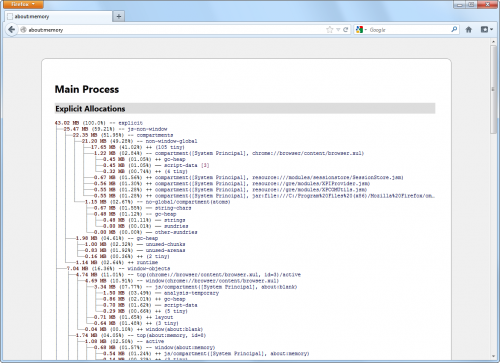The height and width of the screenshot is (363, 500).
Task: Expand the XPIProvider.jsm compartment row
Action: [x=232, y=183]
